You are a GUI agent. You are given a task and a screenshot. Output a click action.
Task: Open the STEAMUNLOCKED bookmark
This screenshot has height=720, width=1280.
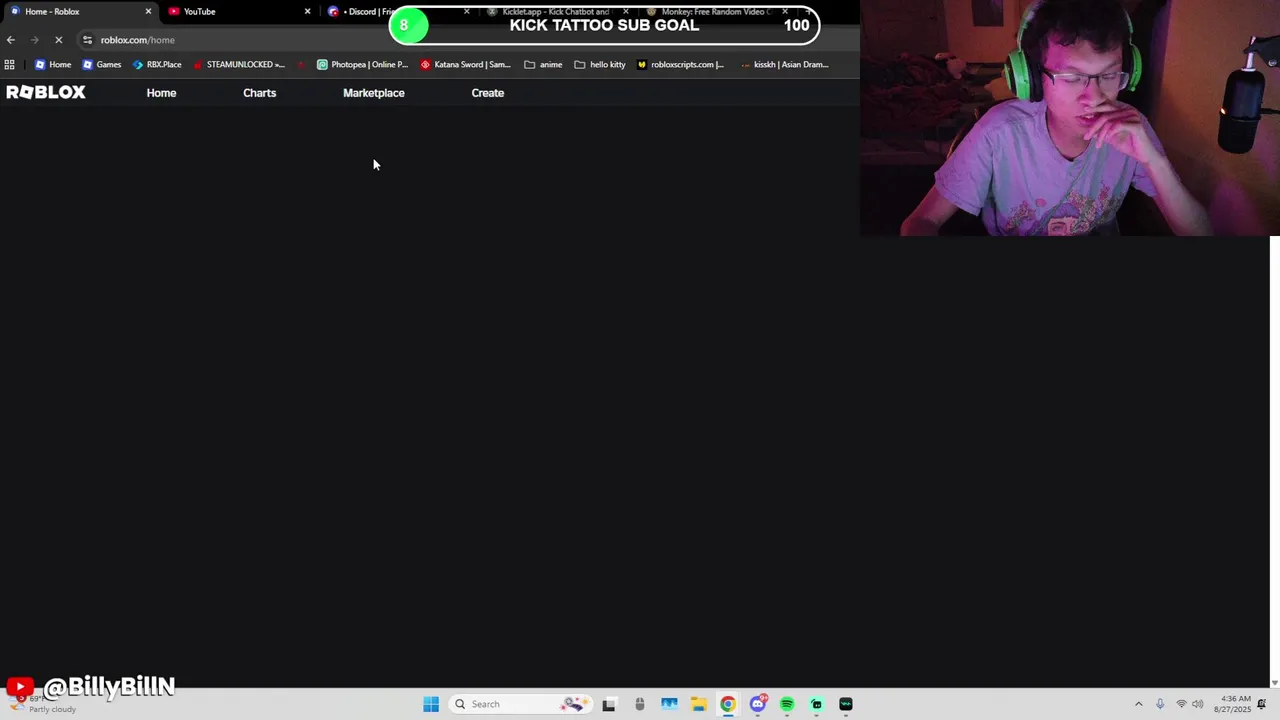point(238,64)
